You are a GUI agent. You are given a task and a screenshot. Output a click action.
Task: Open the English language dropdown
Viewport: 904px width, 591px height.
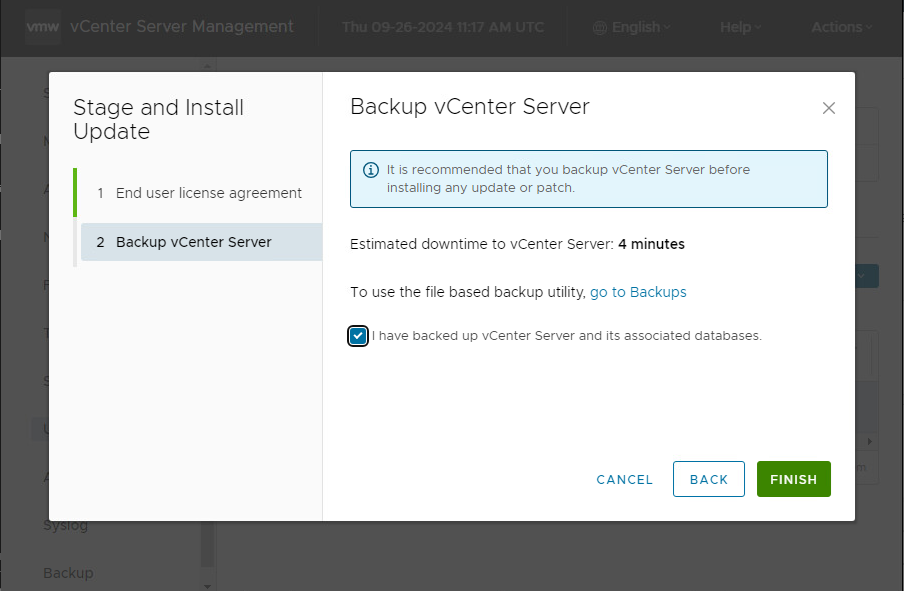(632, 27)
